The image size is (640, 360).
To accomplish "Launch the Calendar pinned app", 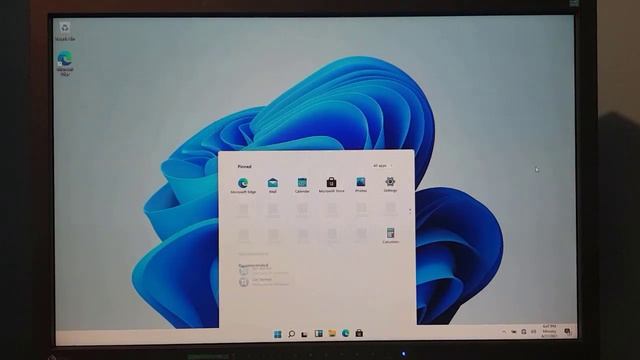I will [302, 185].
